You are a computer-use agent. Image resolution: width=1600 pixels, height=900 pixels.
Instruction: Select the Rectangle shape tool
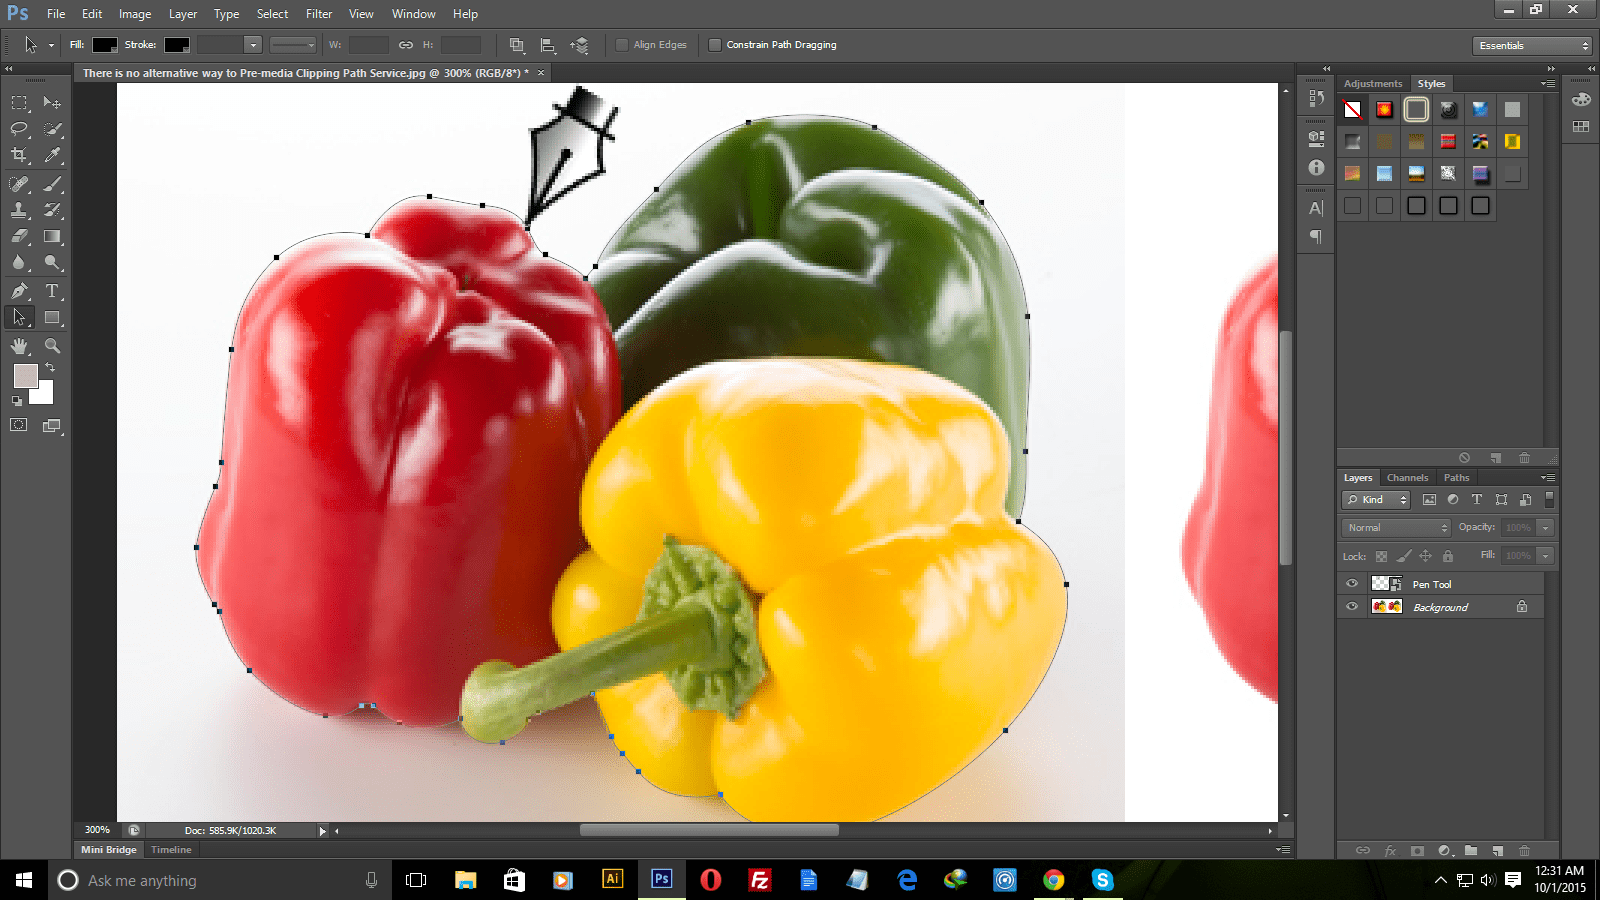pos(52,317)
